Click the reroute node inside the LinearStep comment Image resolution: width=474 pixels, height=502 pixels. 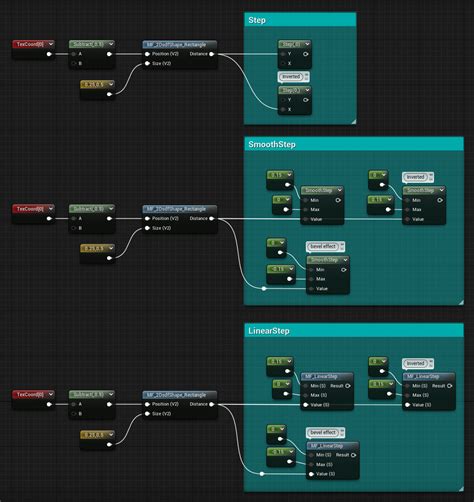click(262, 474)
